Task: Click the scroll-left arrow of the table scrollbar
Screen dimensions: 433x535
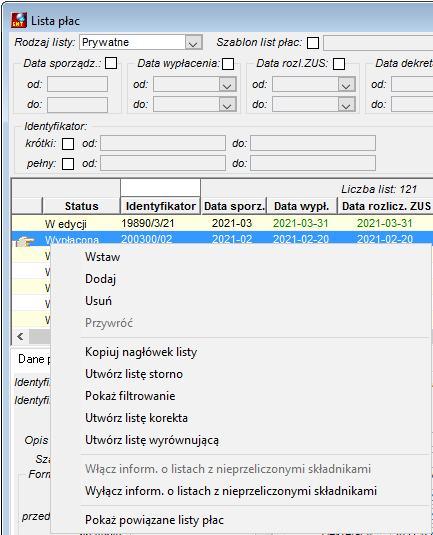Action: (x=20, y=336)
